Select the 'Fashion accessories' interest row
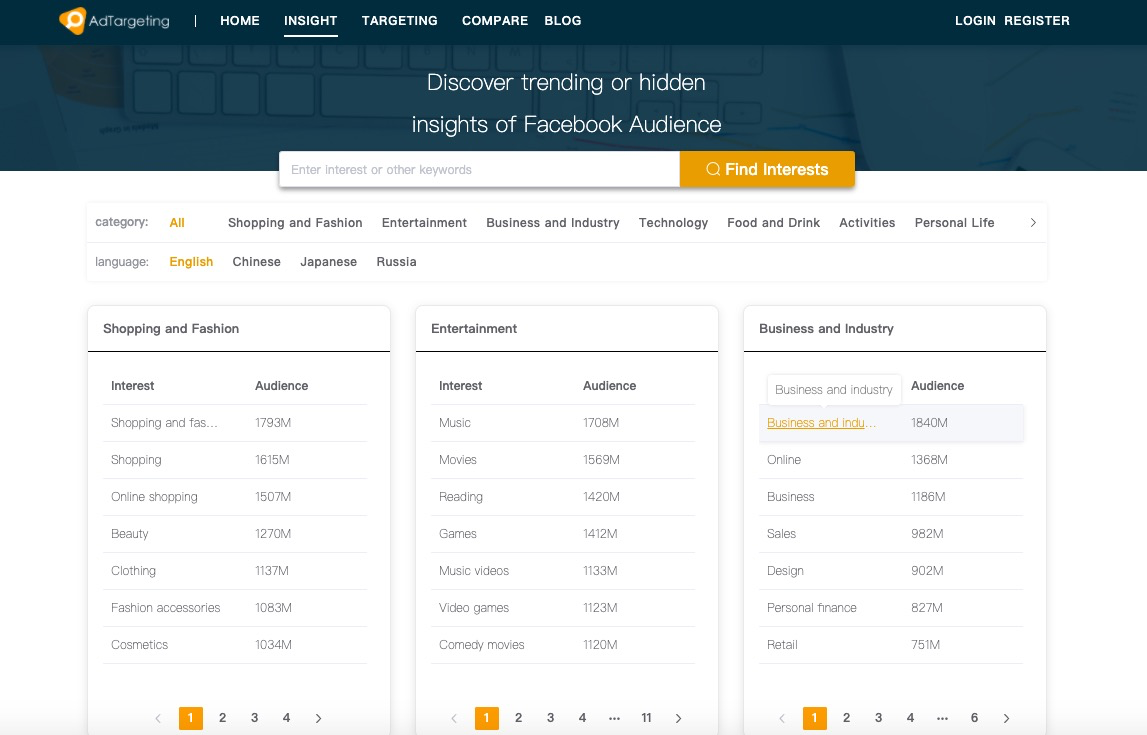 coord(235,608)
